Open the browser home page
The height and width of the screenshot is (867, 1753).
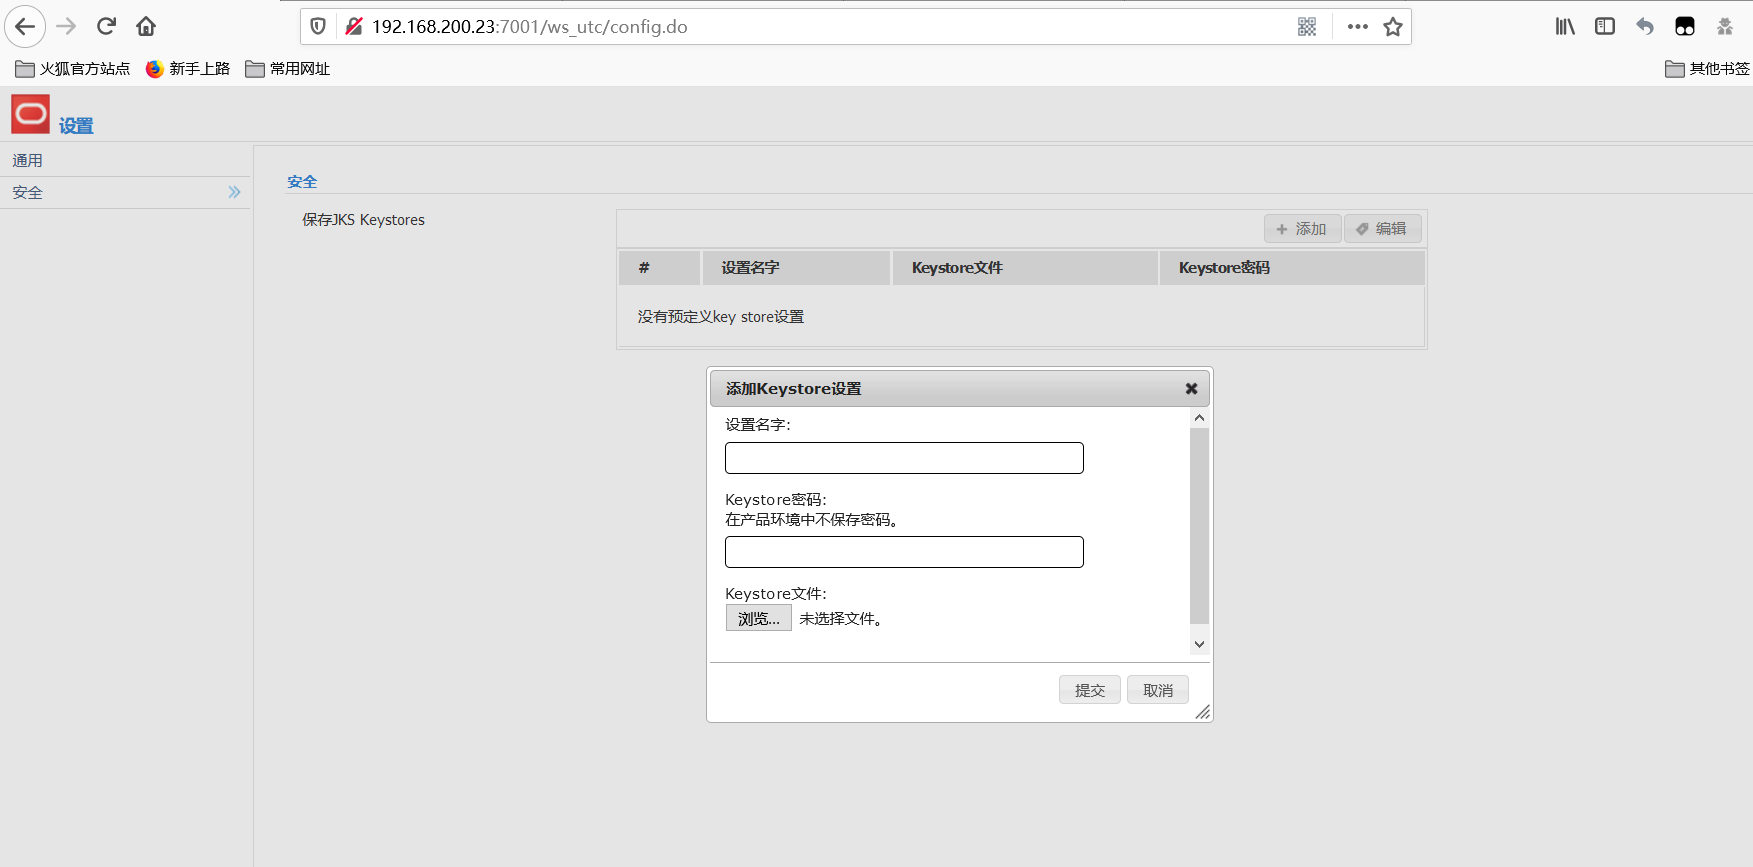[x=146, y=27]
